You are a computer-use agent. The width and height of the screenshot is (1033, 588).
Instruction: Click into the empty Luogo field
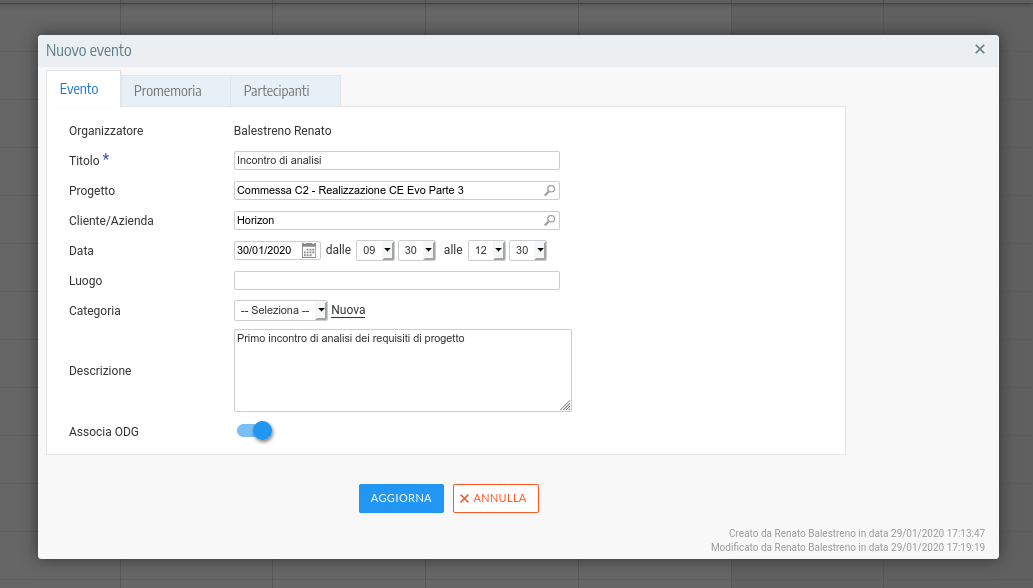coord(396,281)
